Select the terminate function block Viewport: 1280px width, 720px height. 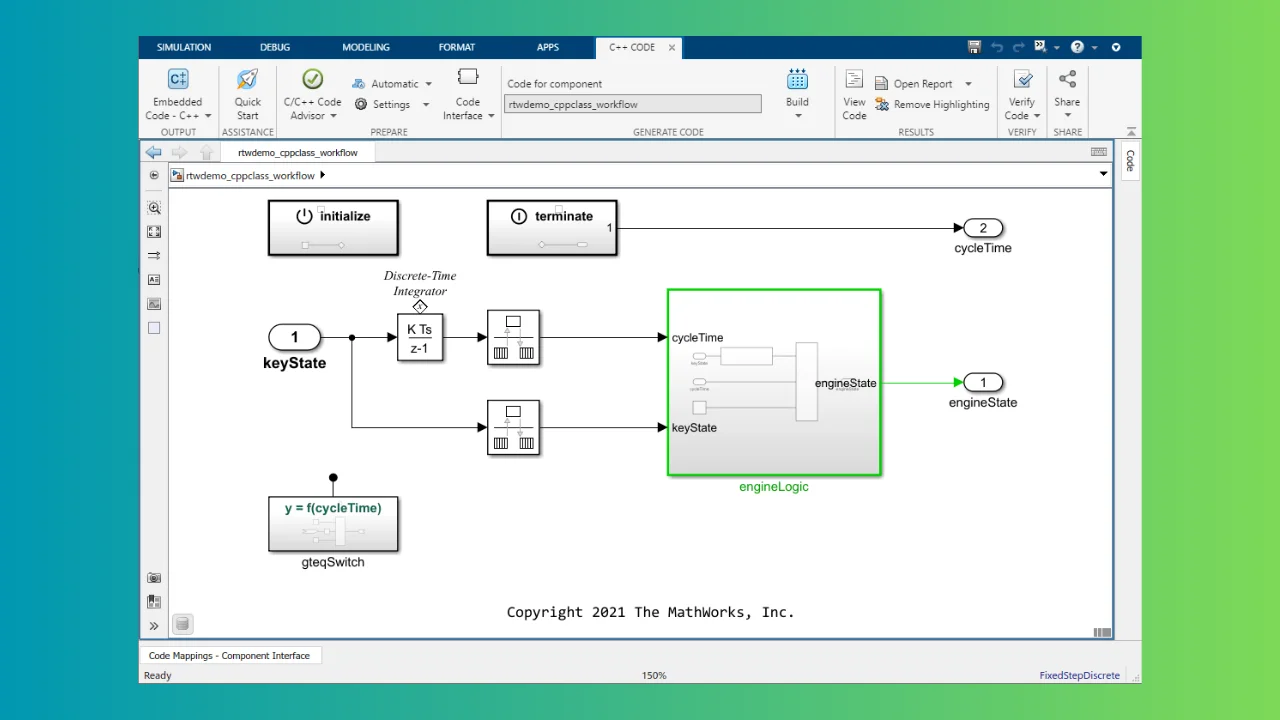(x=552, y=227)
